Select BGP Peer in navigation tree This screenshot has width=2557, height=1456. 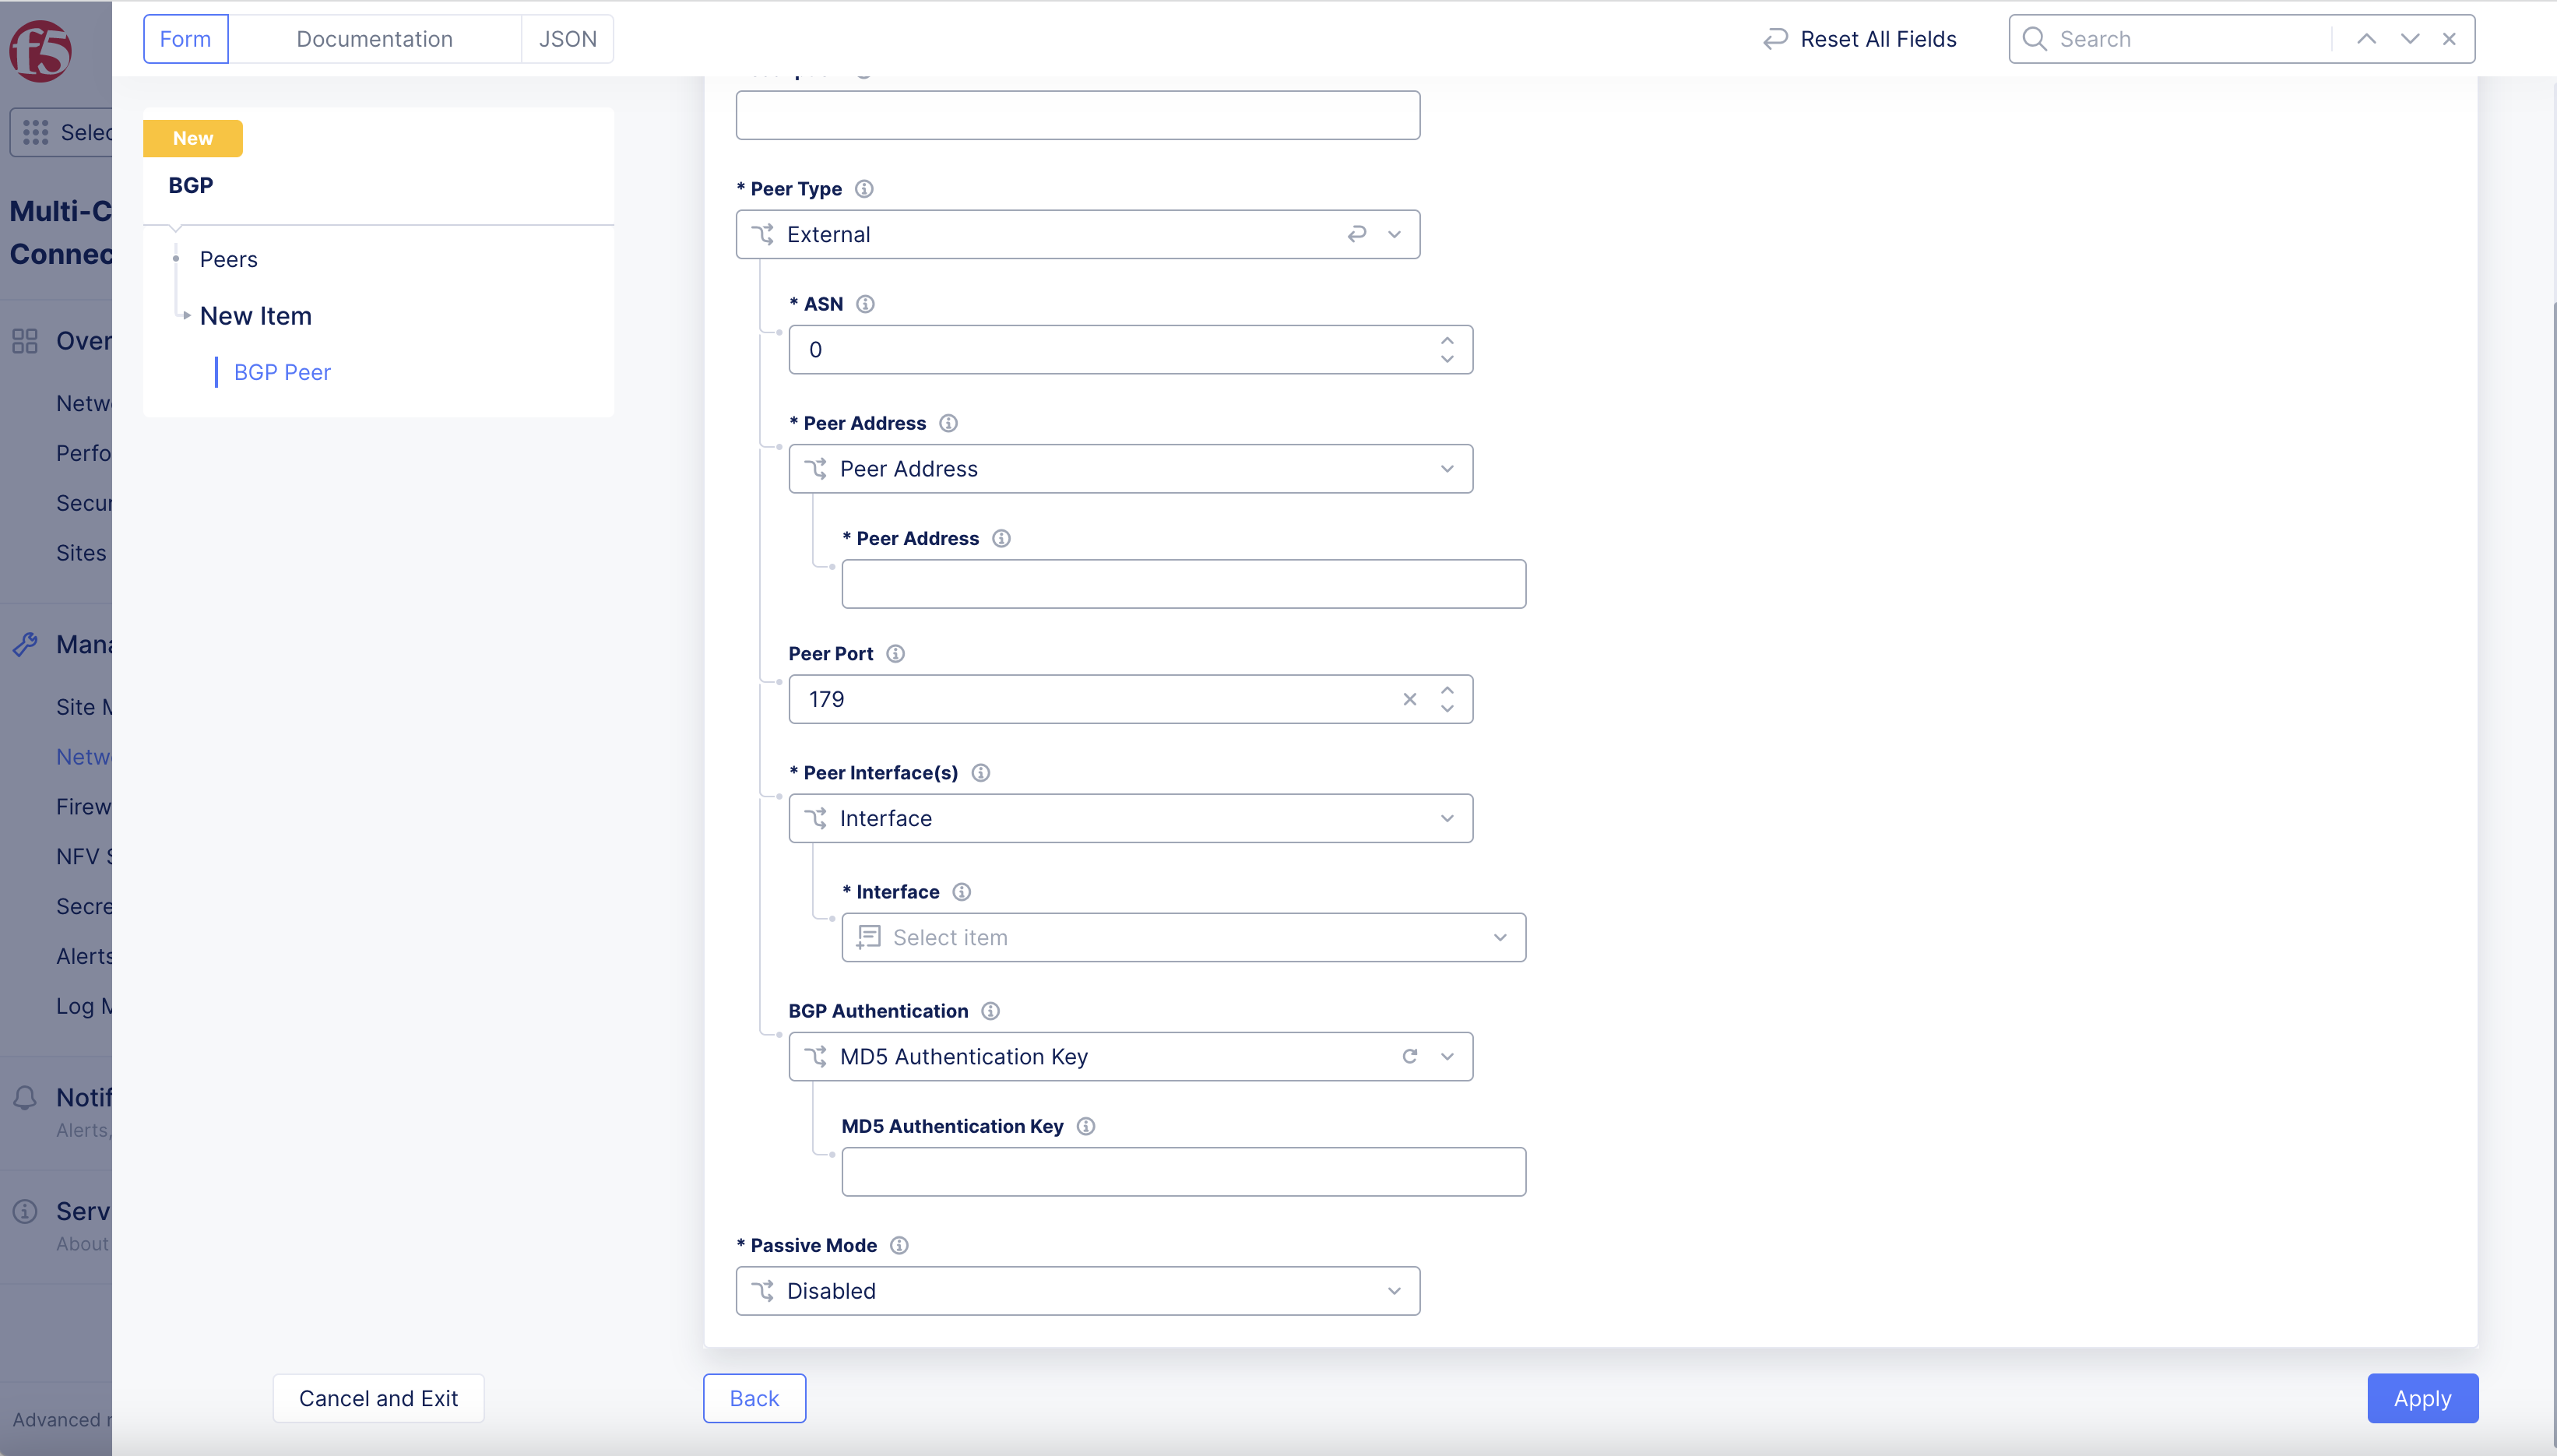[x=282, y=372]
